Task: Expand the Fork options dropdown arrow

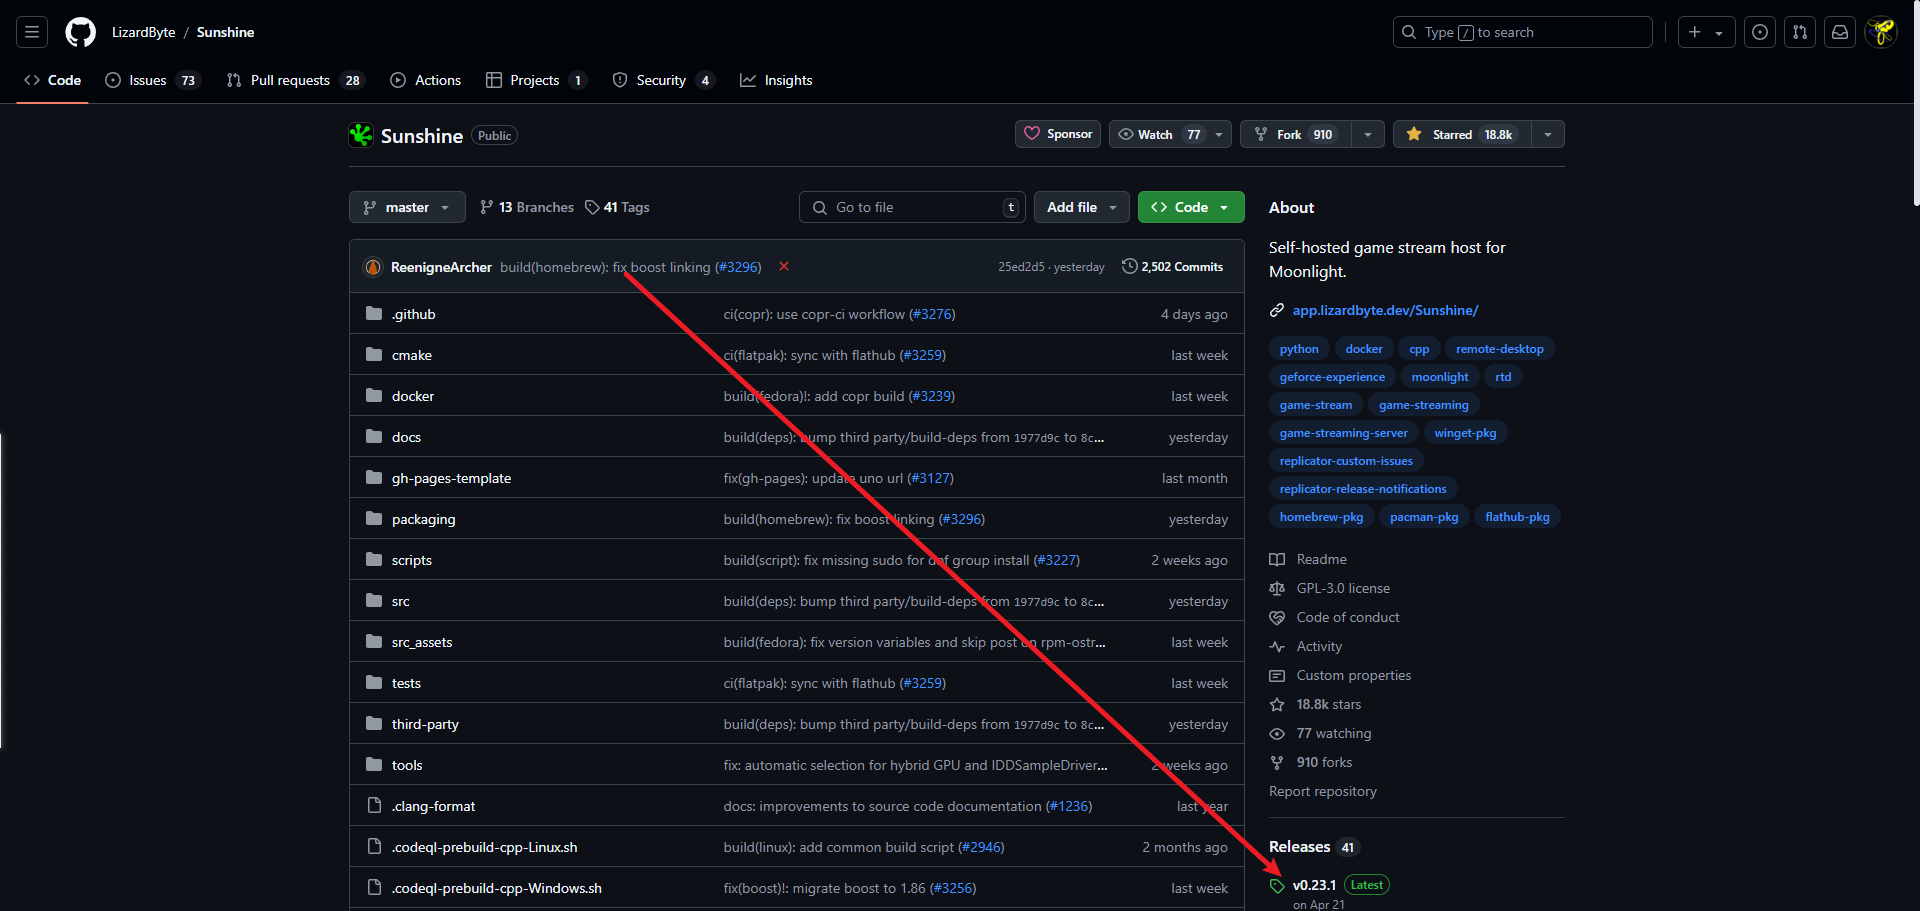Action: click(1368, 134)
